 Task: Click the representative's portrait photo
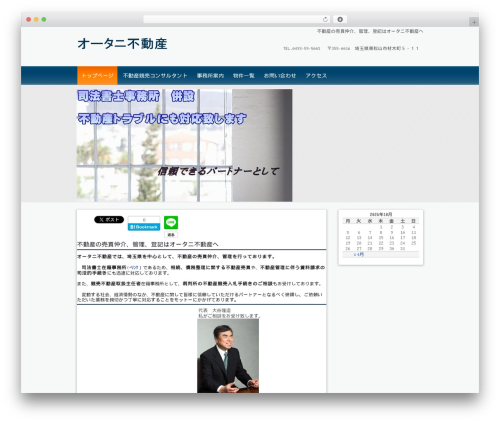228,356
